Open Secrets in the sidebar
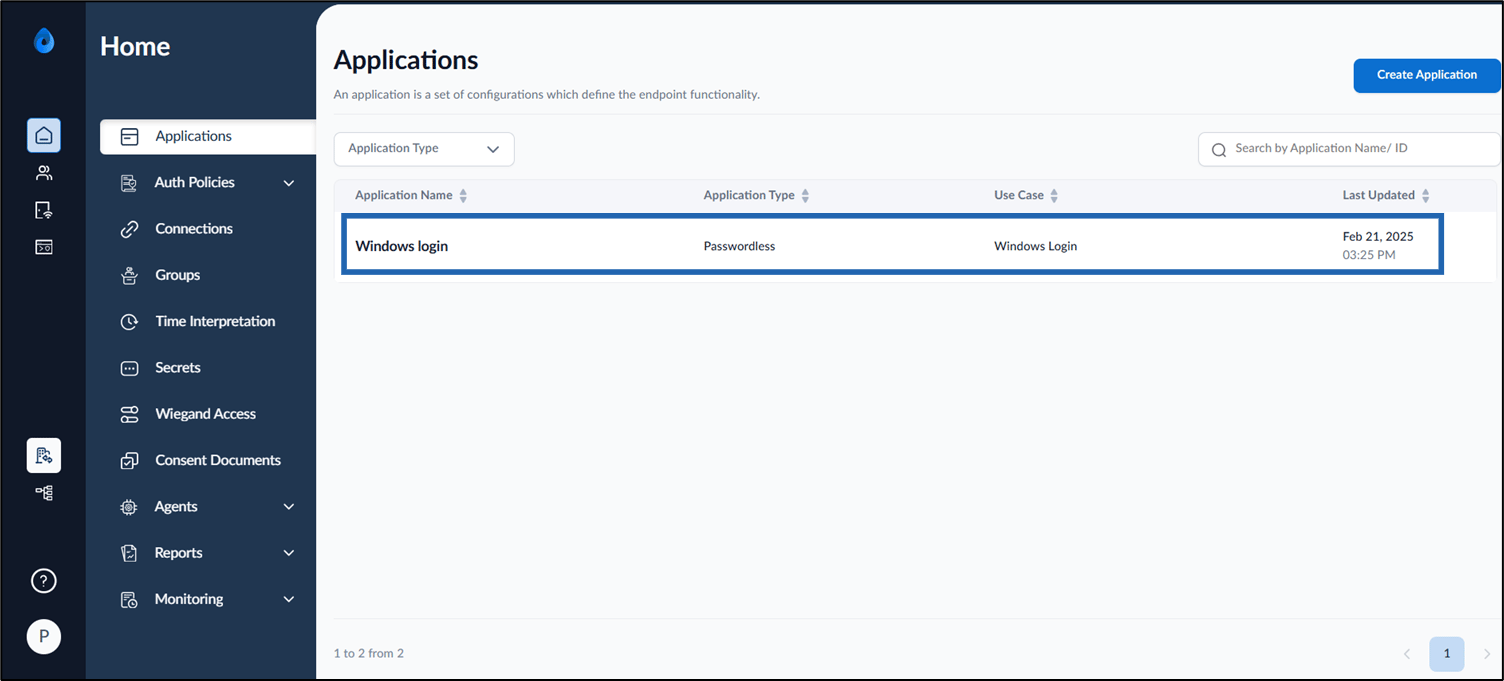This screenshot has height=681, width=1504. click(x=178, y=368)
